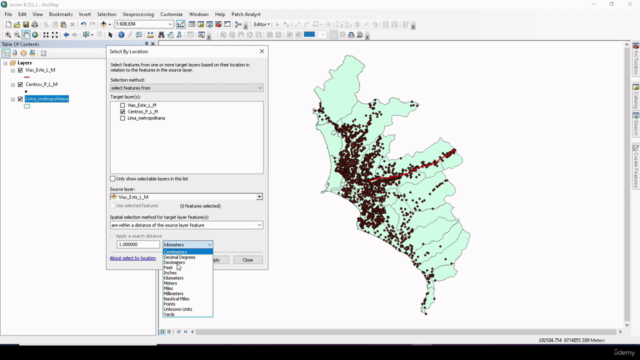640x360 pixels.
Task: Check Vias_Este_L_M as target layer
Action: click(x=122, y=105)
